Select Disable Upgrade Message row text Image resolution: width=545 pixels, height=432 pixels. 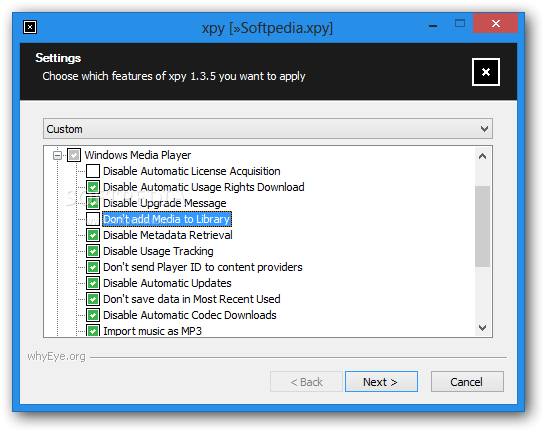coord(165,203)
